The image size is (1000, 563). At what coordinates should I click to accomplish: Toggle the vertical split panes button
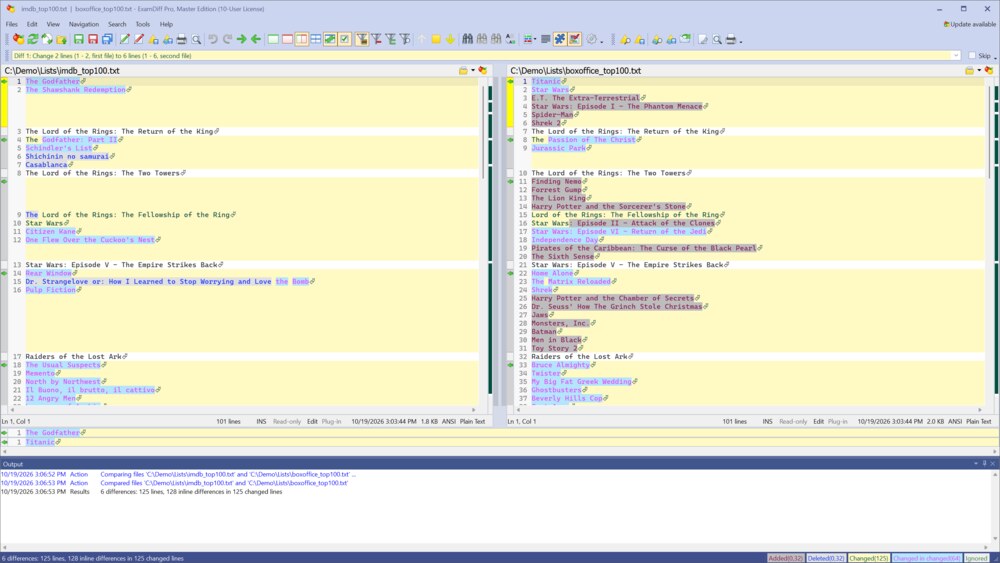[x=302, y=40]
